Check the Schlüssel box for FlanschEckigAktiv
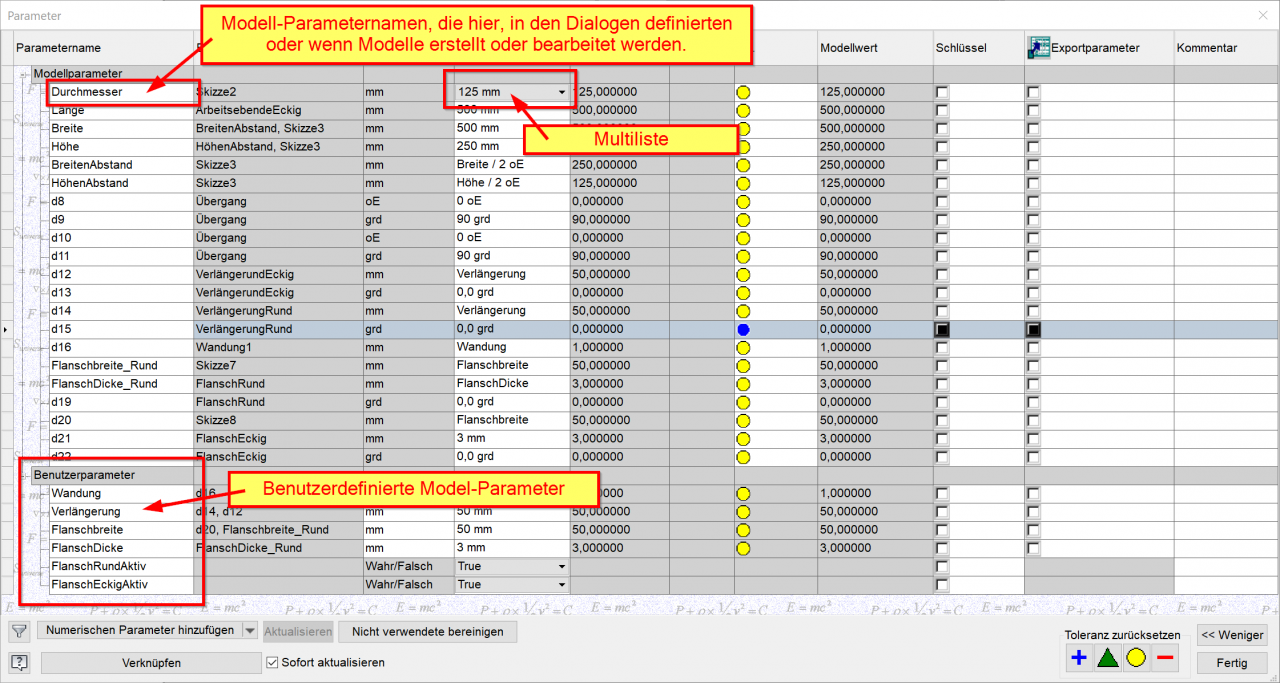Viewport: 1280px width, 683px height. tap(942, 585)
